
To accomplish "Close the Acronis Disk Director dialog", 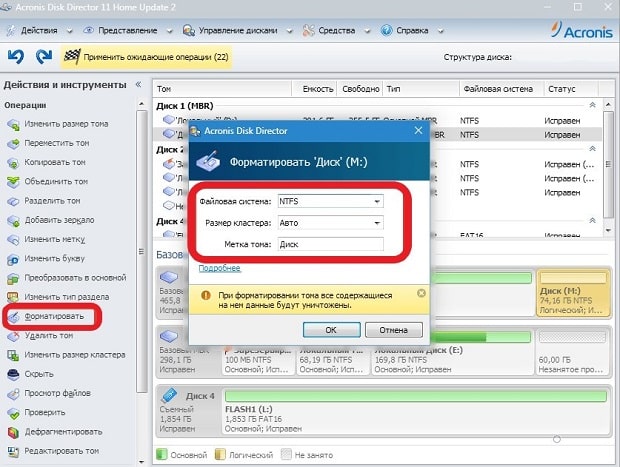I will pos(418,130).
